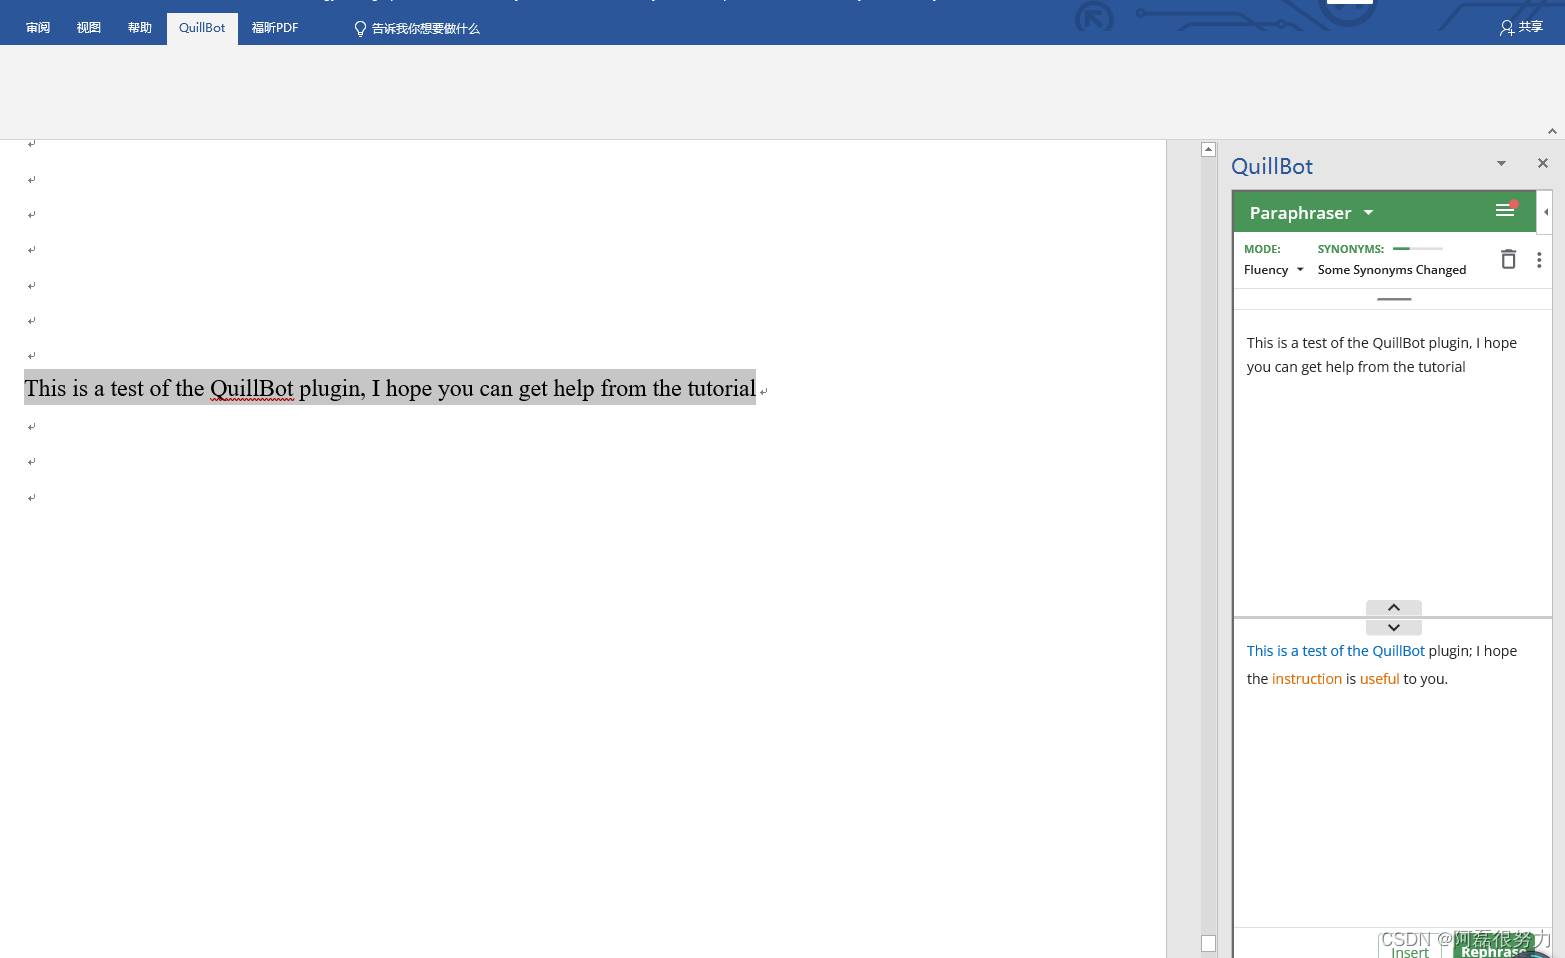Click the input text in the Paraphraser box

(x=1382, y=355)
